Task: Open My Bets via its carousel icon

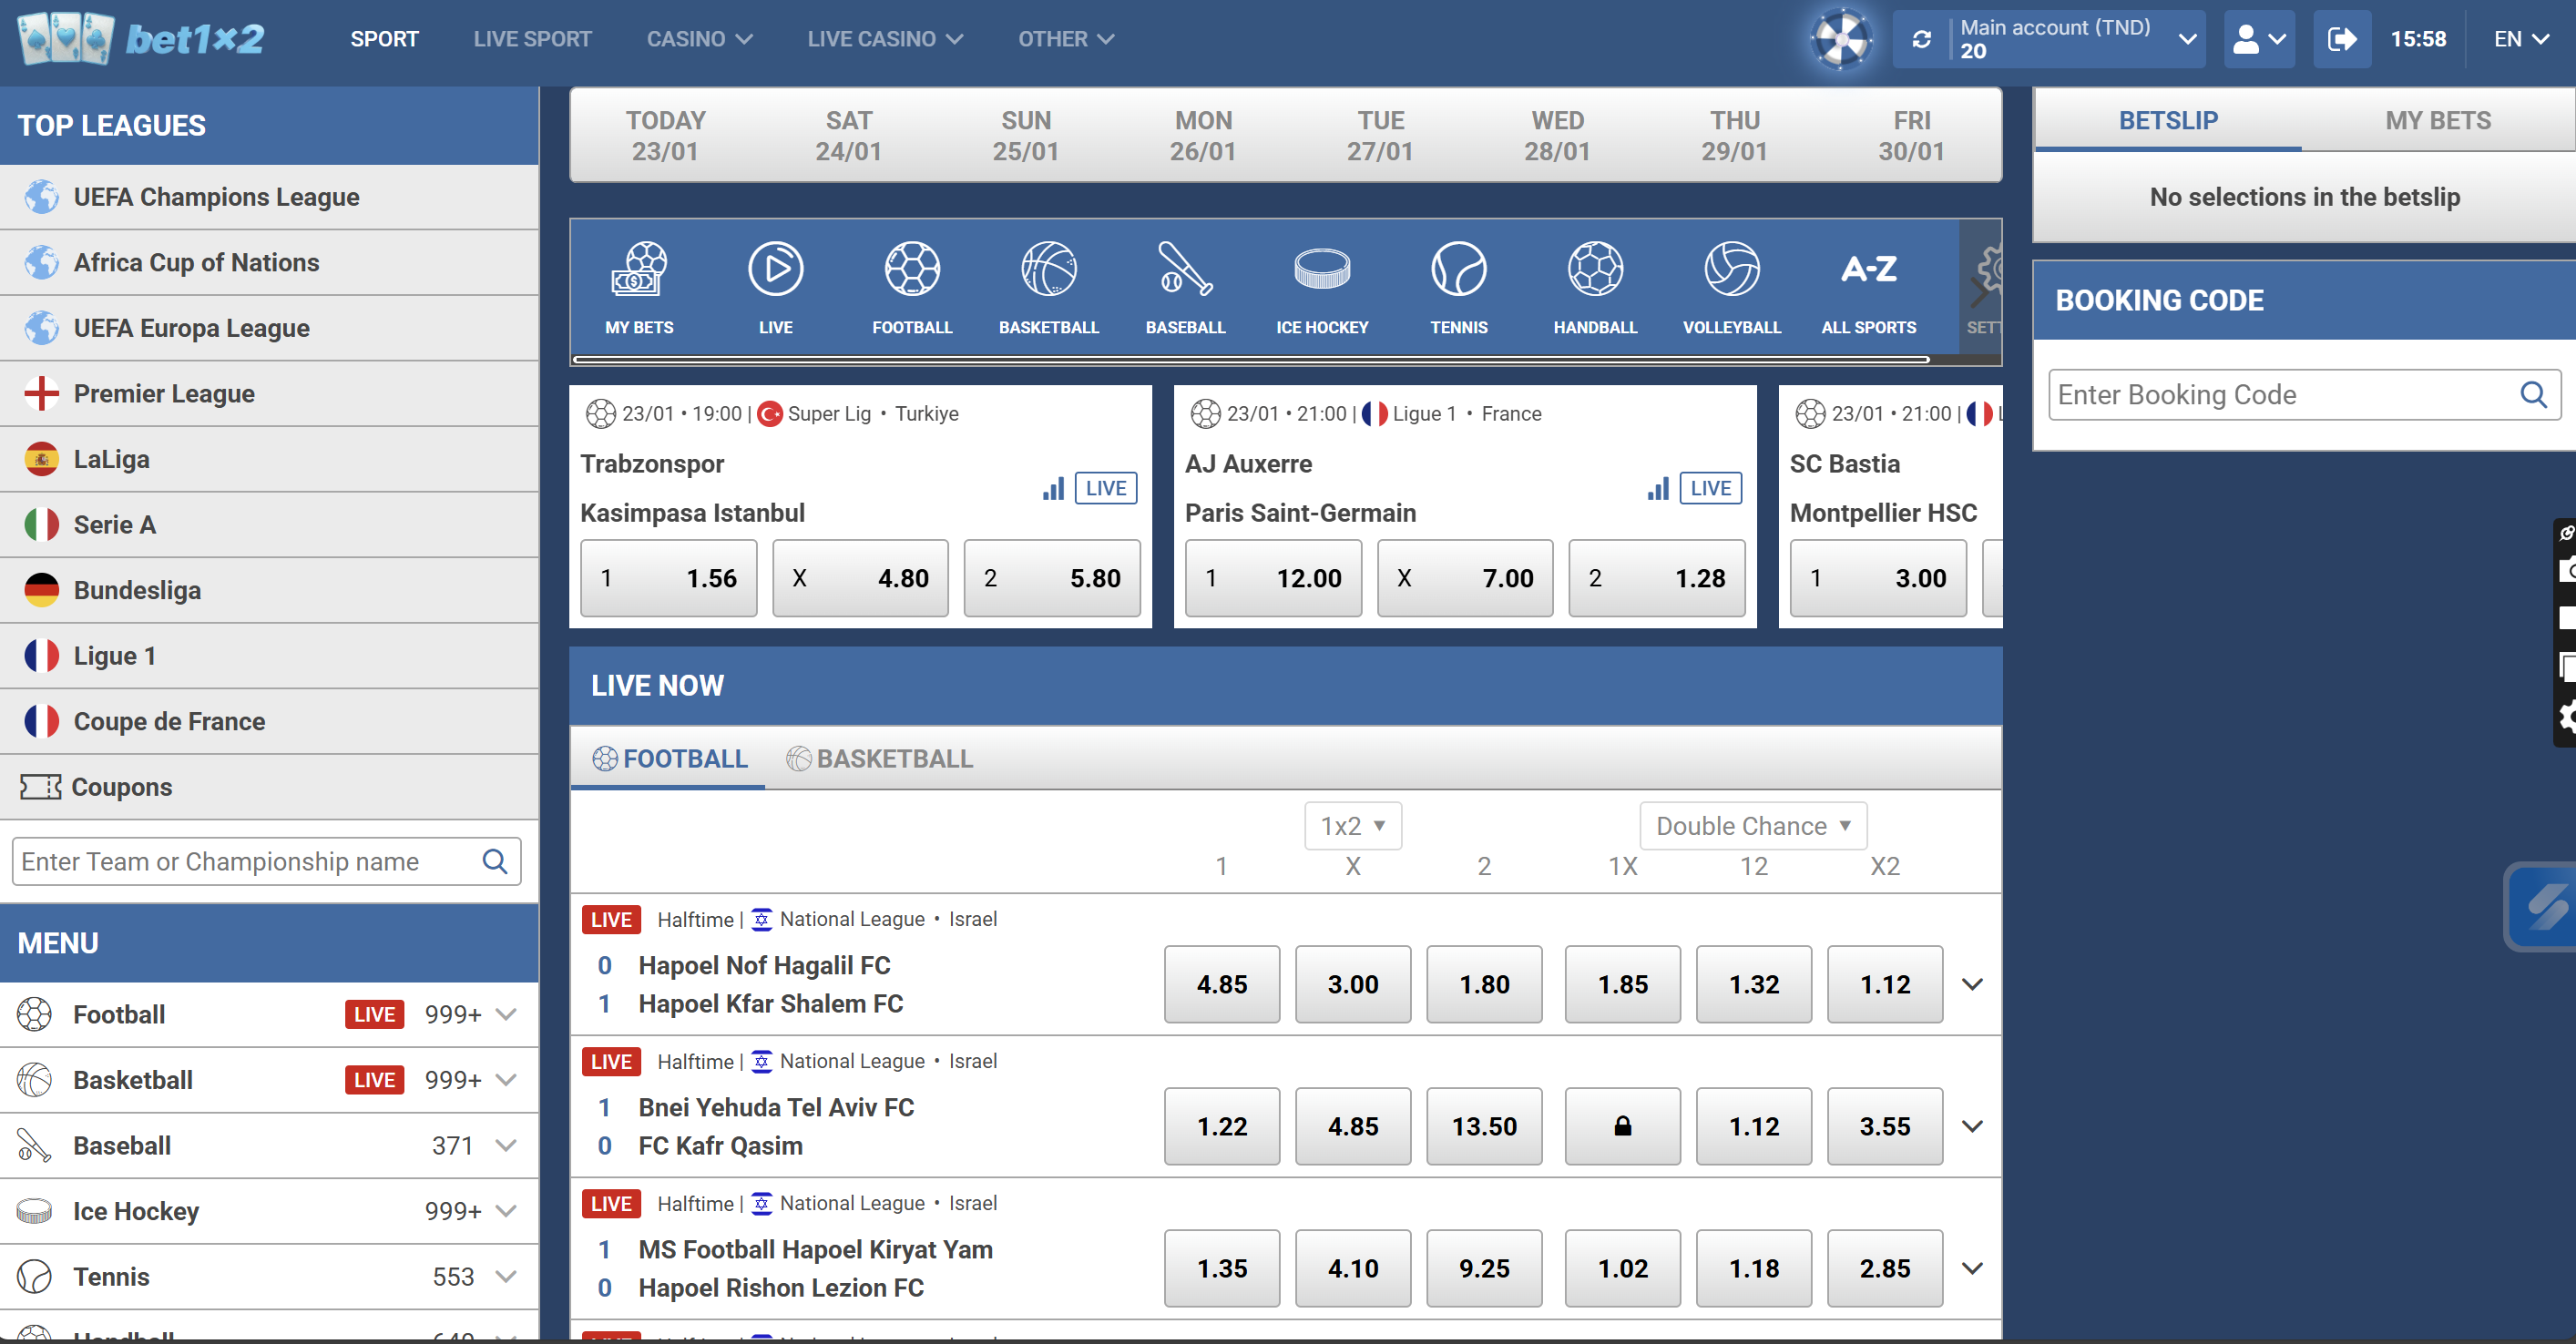Action: point(639,285)
